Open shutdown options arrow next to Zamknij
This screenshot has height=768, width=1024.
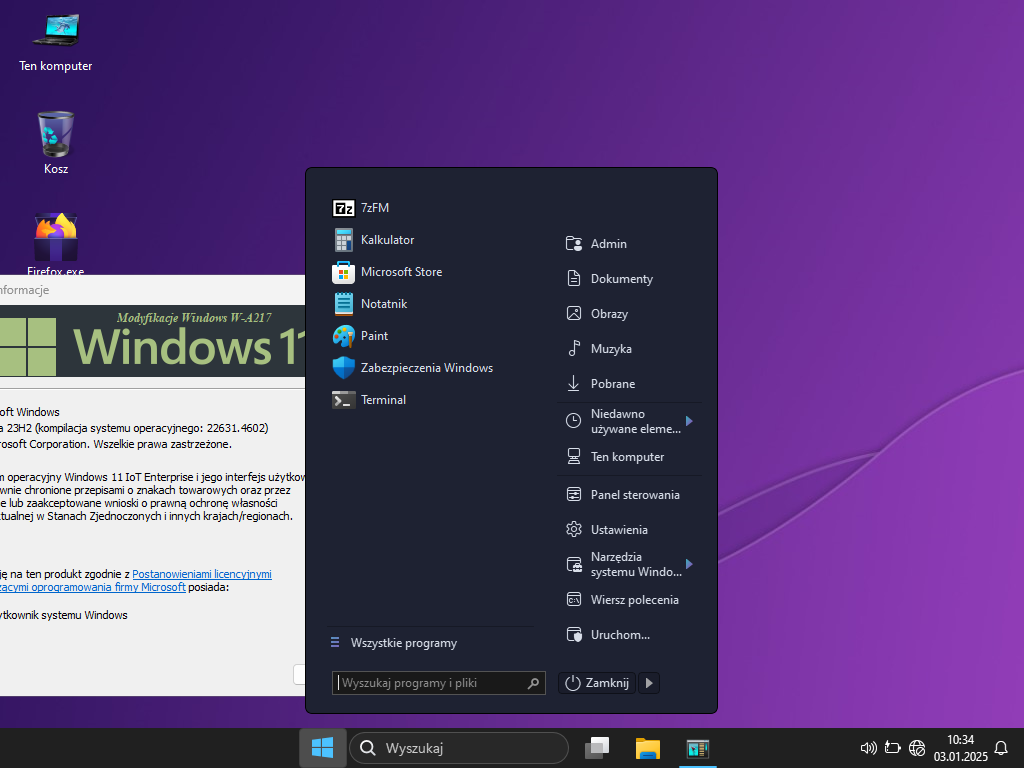[649, 683]
